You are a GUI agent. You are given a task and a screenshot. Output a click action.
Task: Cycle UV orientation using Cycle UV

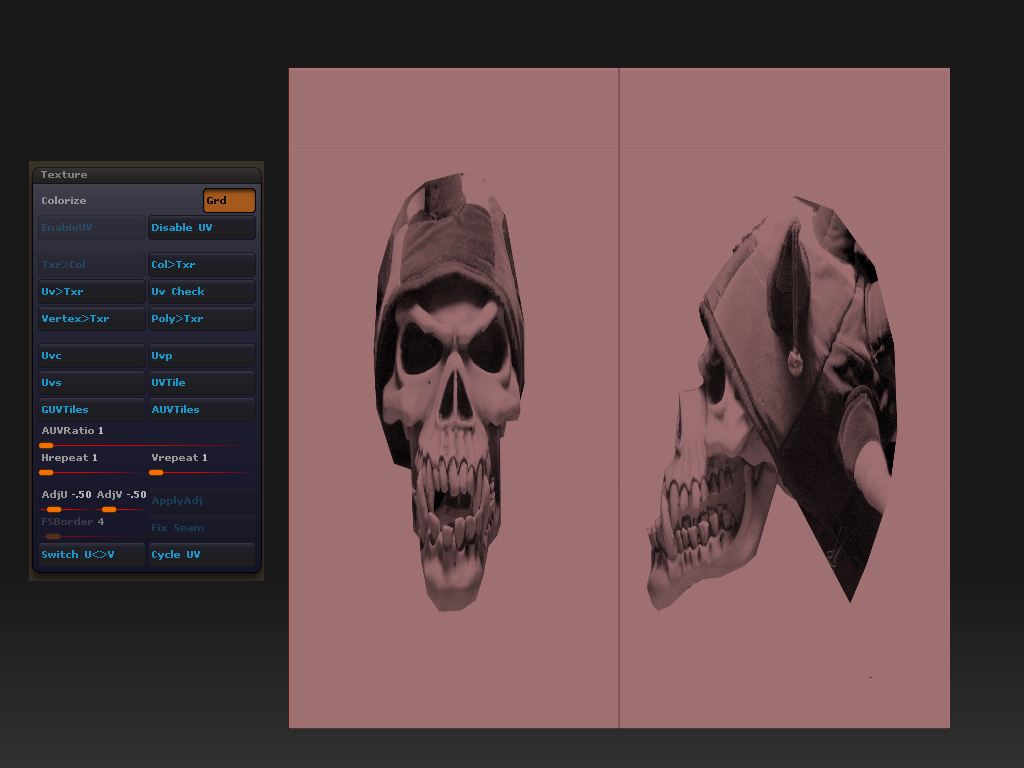click(x=201, y=554)
